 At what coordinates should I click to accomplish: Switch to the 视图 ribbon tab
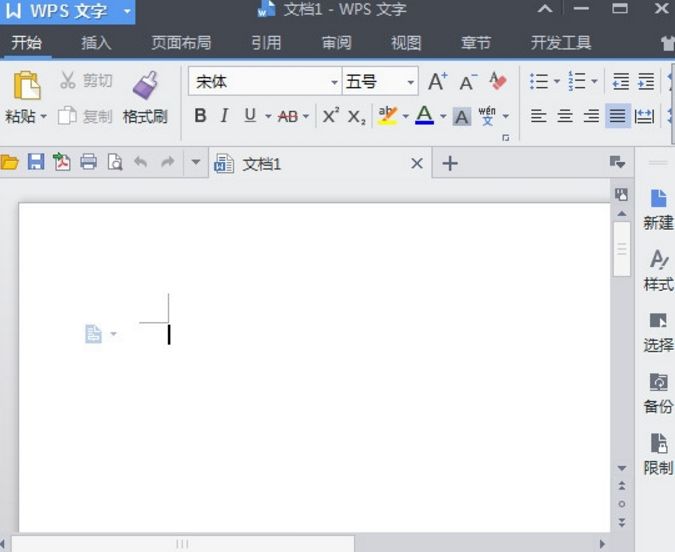click(406, 43)
